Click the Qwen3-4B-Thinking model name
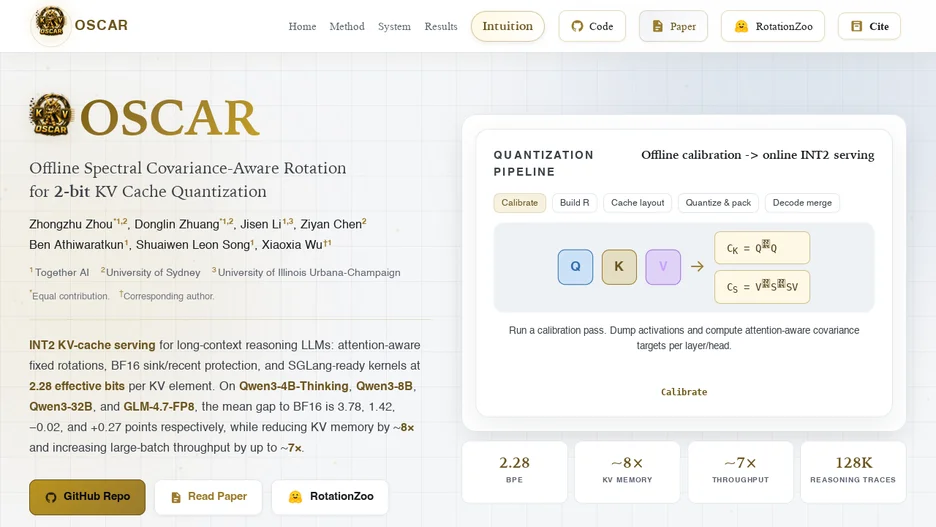This screenshot has height=527, width=936. click(x=294, y=386)
